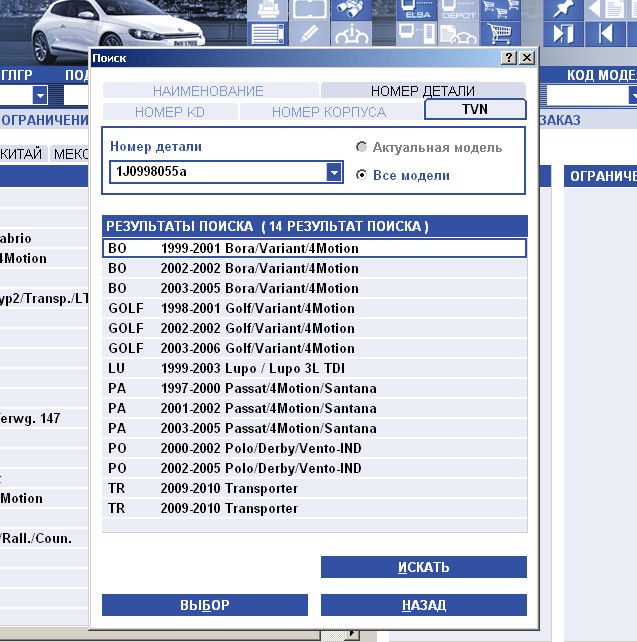Select result PA 2003-2005 Passat/4Motion/Santana
The image size is (637, 642).
[x=314, y=428]
